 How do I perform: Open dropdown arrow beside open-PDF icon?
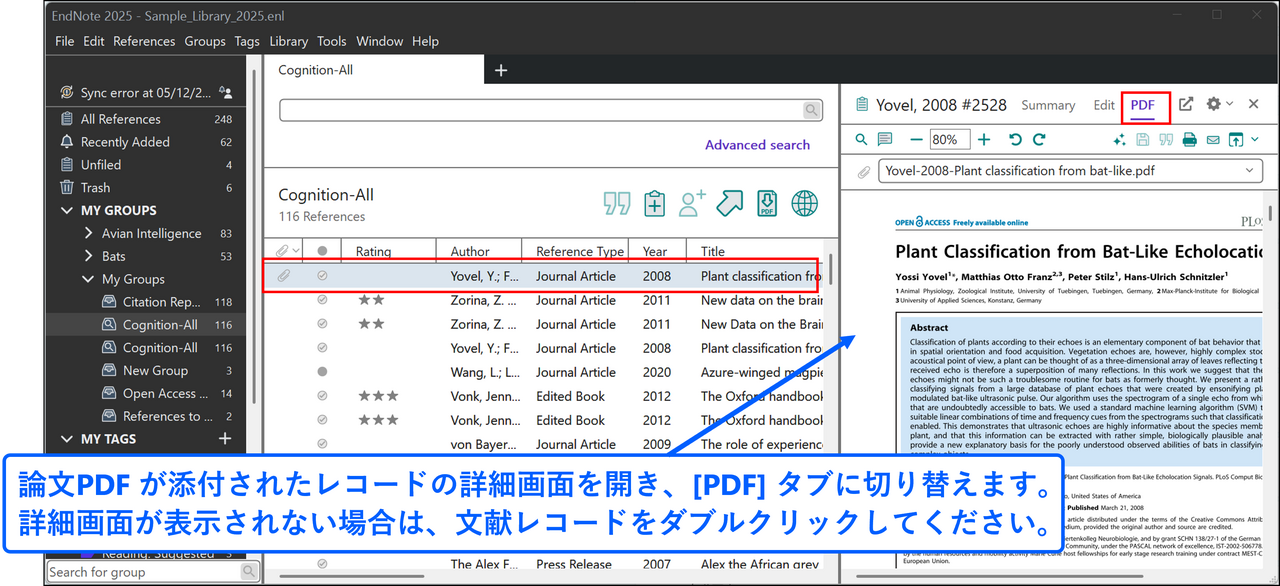pyautogui.click(x=1254, y=140)
